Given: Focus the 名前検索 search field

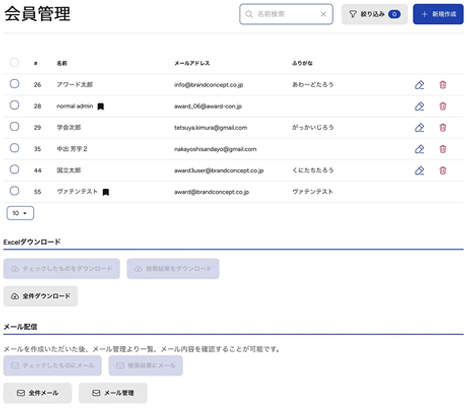Looking at the screenshot, I should (287, 14).
